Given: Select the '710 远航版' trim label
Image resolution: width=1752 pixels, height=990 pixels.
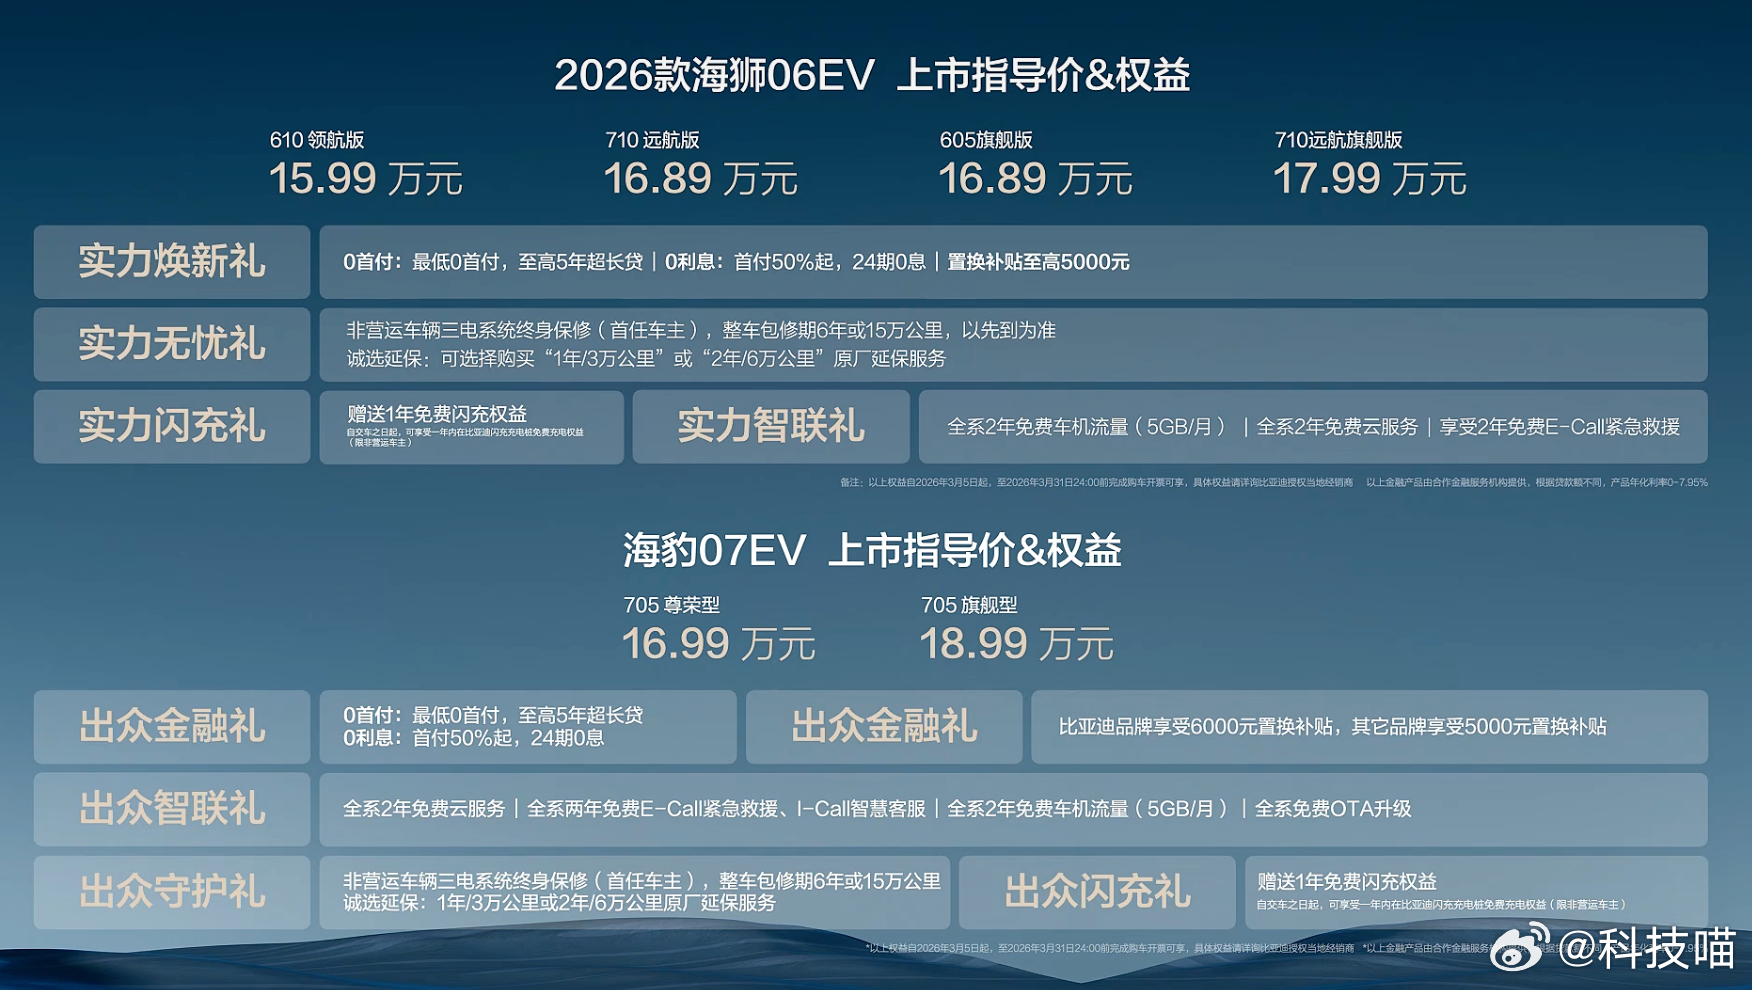Looking at the screenshot, I should point(652,140).
